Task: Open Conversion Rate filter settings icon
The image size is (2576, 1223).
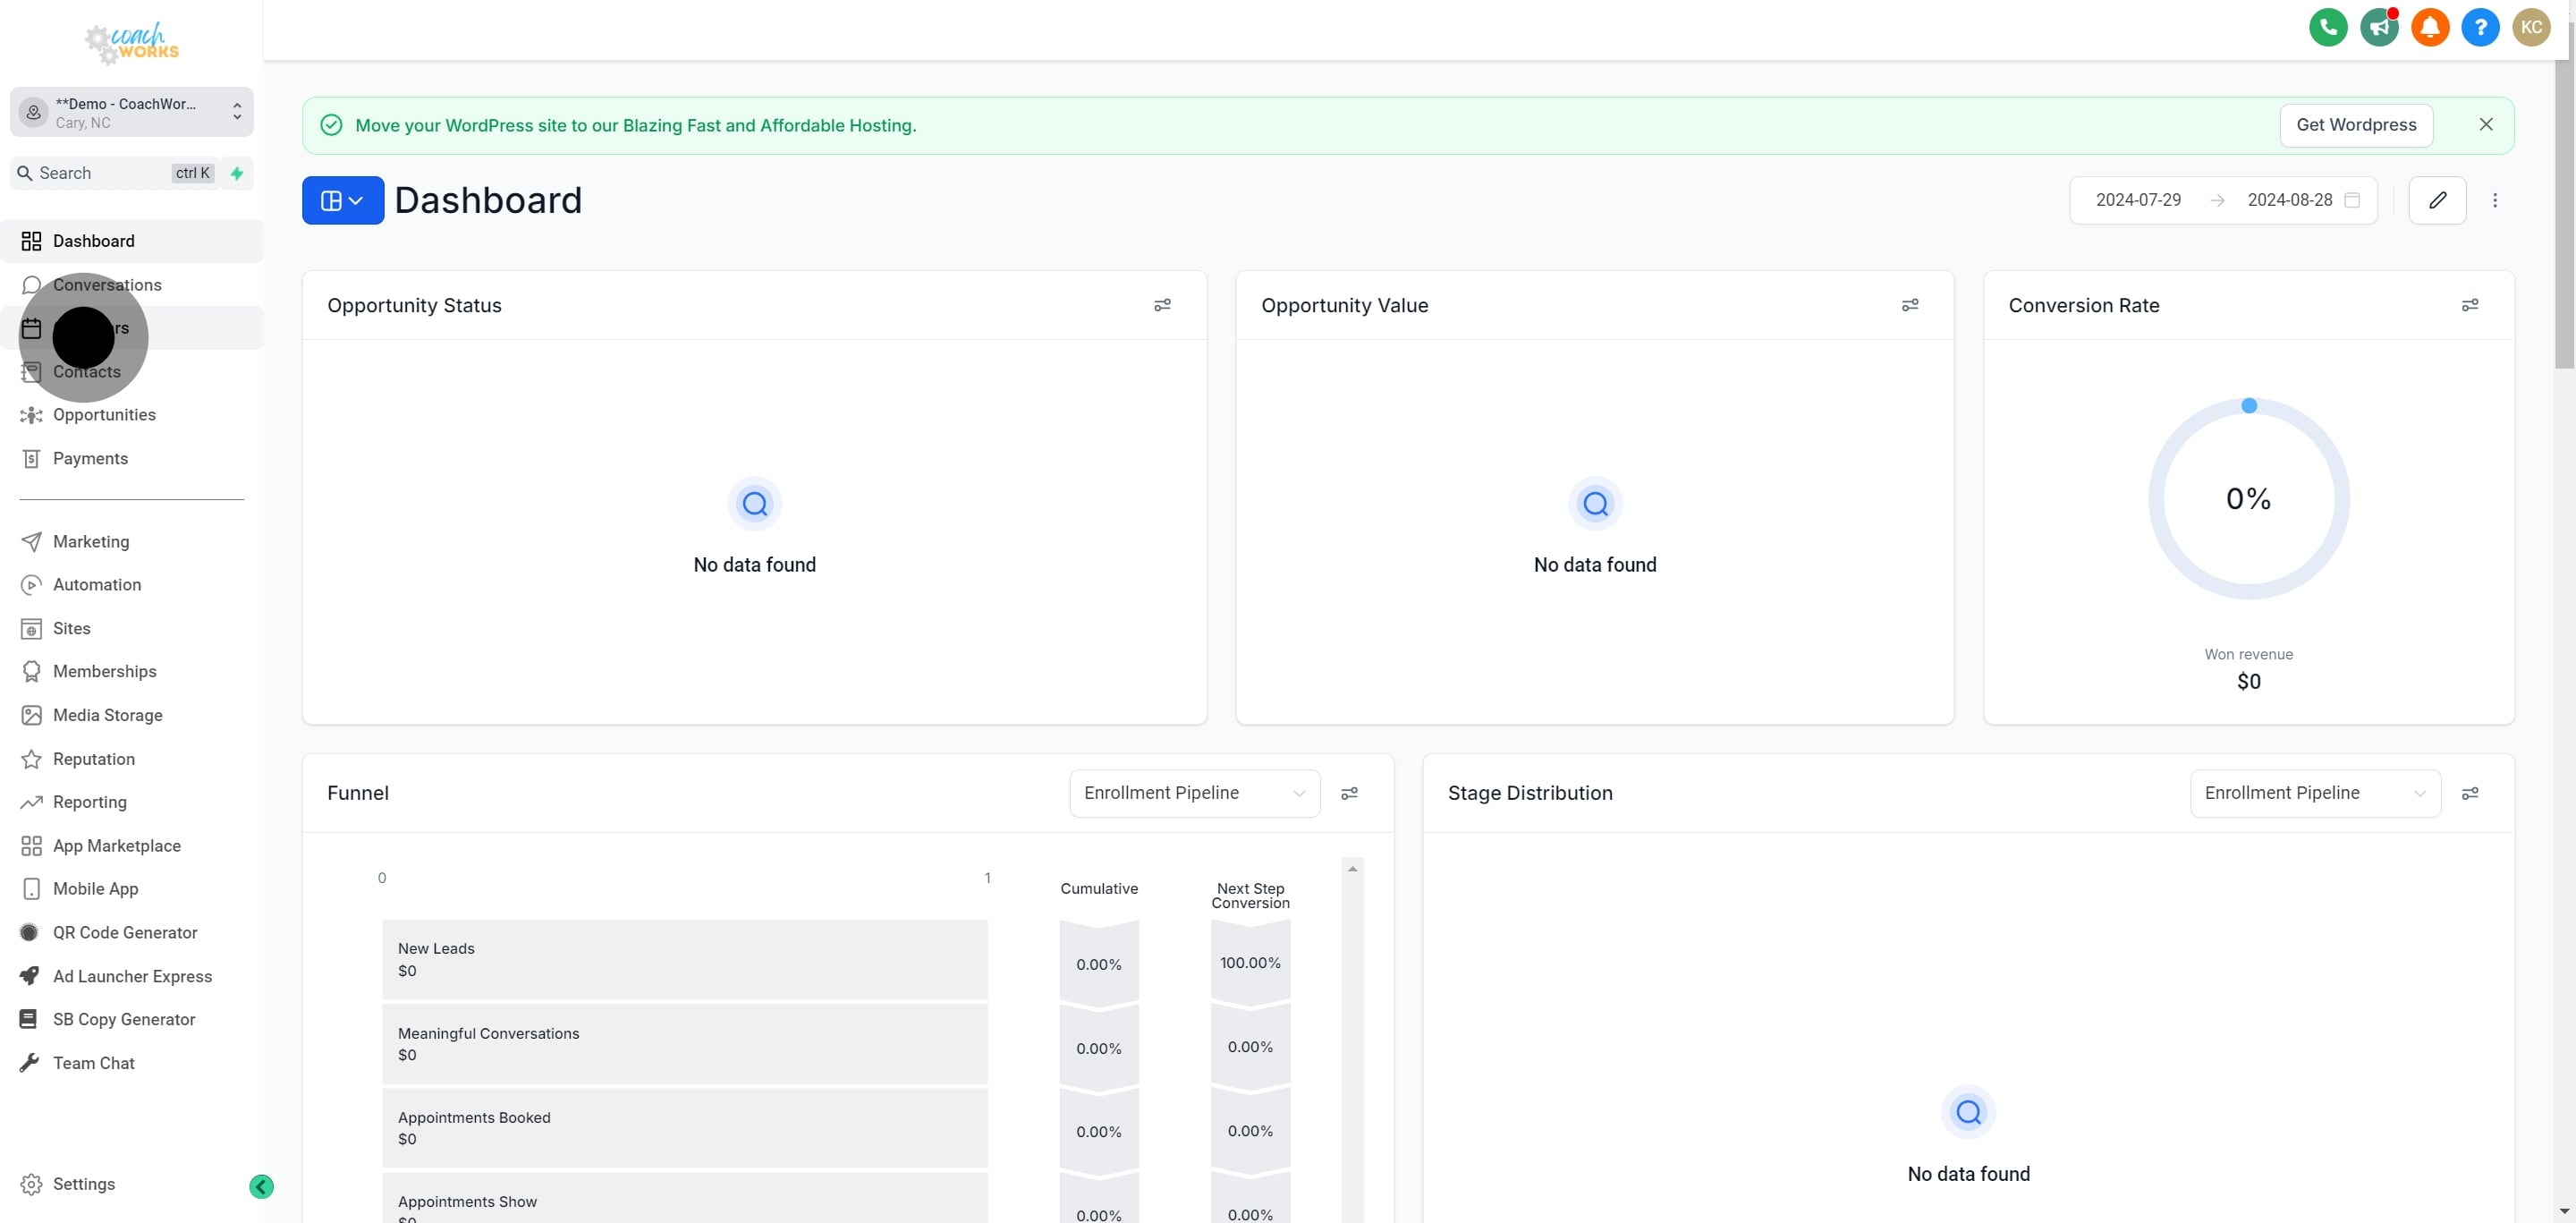Action: [x=2469, y=305]
